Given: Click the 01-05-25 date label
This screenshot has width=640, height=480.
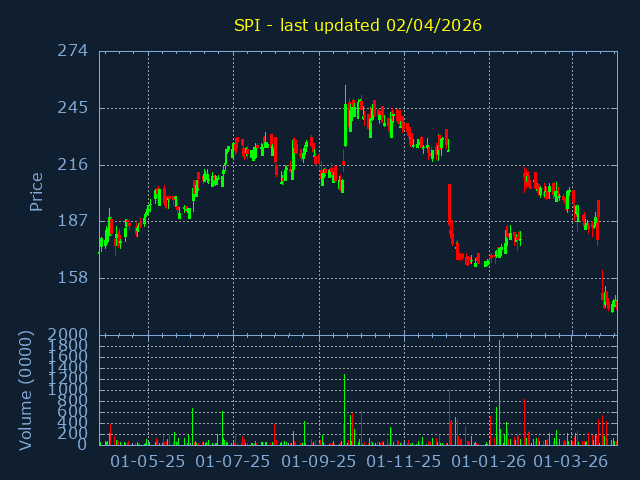Looking at the screenshot, I should [148, 461].
